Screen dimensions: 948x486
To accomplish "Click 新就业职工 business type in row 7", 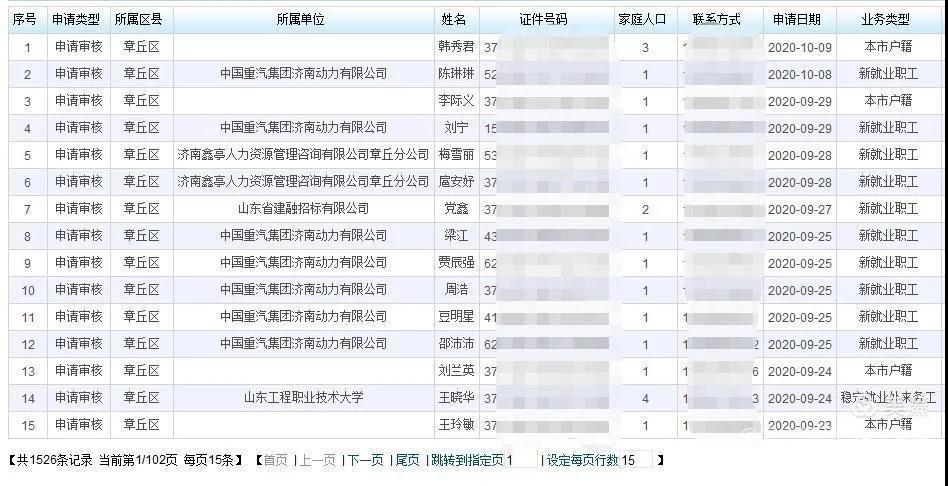I will 888,209.
